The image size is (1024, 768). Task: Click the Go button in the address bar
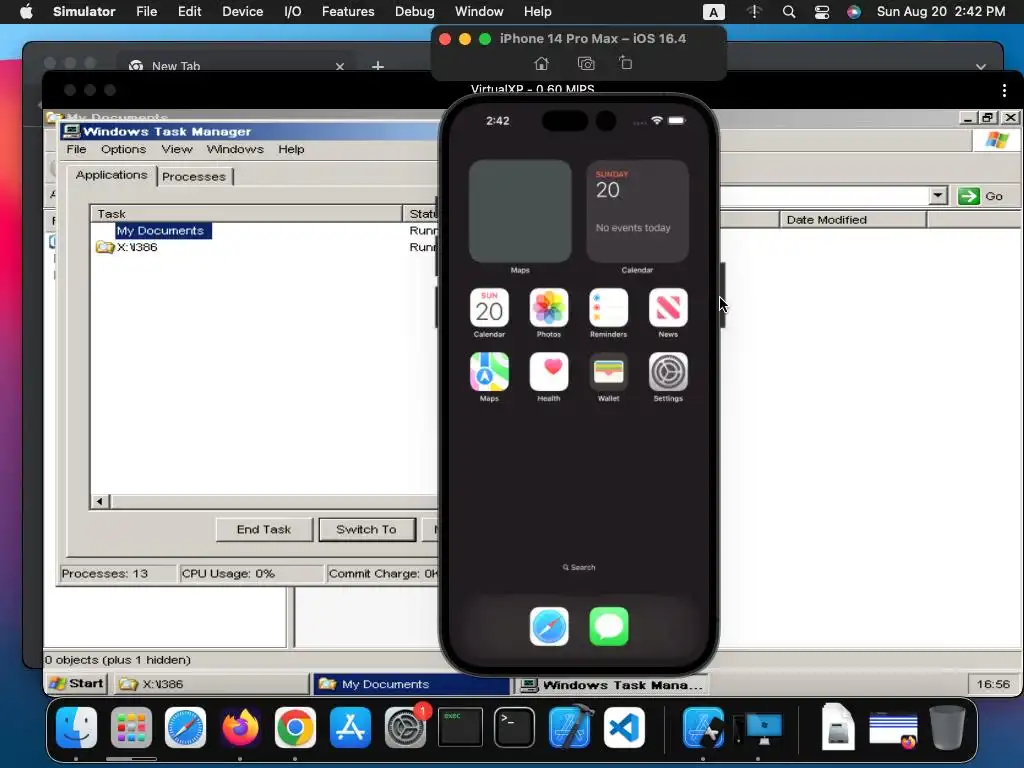pyautogui.click(x=981, y=196)
